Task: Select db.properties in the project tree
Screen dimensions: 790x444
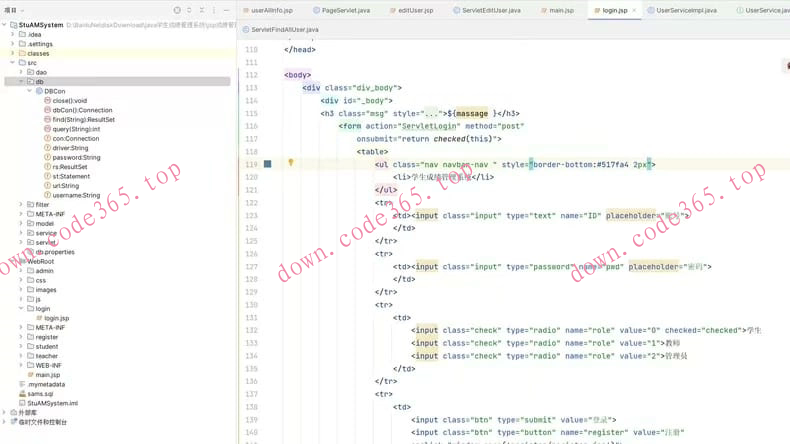Action: coord(55,252)
